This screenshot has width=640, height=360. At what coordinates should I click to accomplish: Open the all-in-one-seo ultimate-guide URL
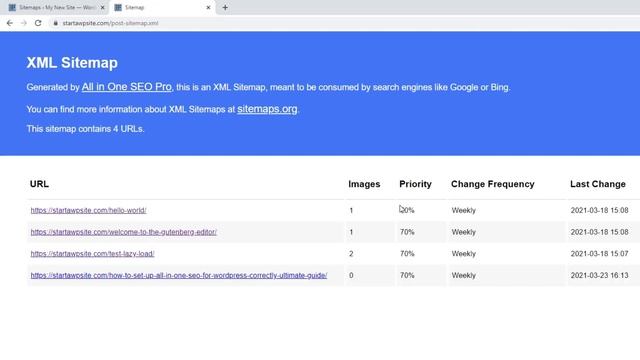pos(179,276)
